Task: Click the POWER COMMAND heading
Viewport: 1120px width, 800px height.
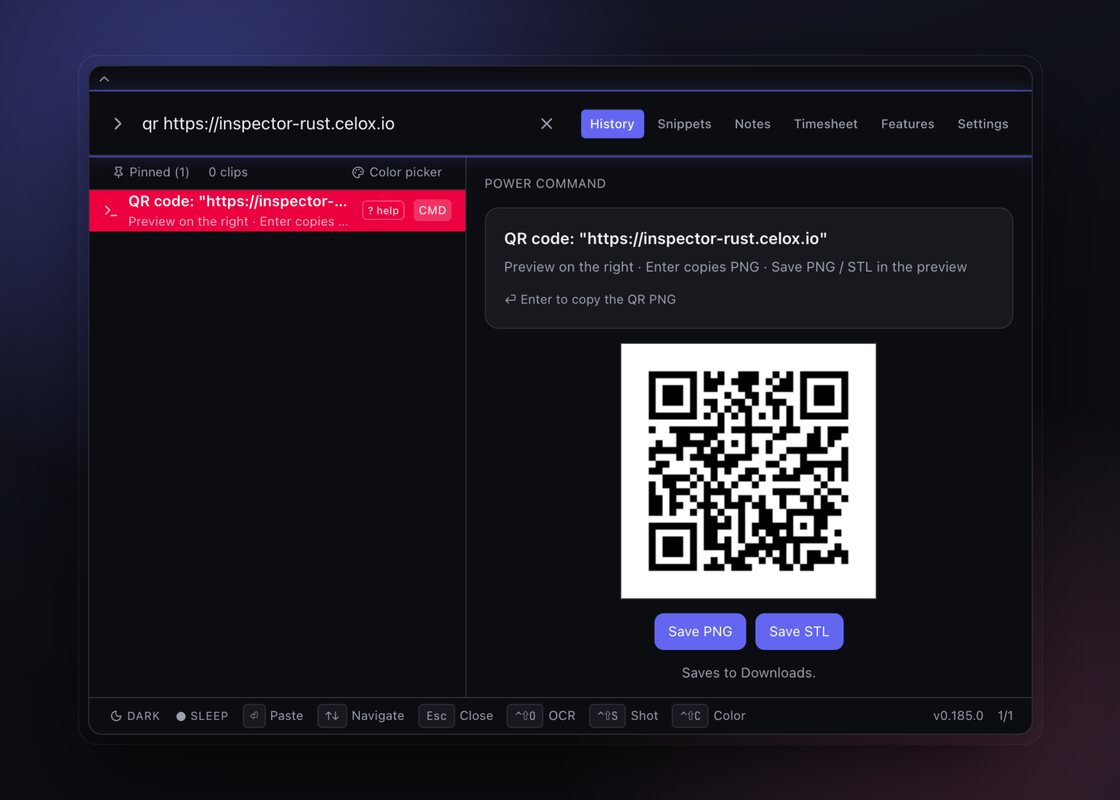Action: 545,184
